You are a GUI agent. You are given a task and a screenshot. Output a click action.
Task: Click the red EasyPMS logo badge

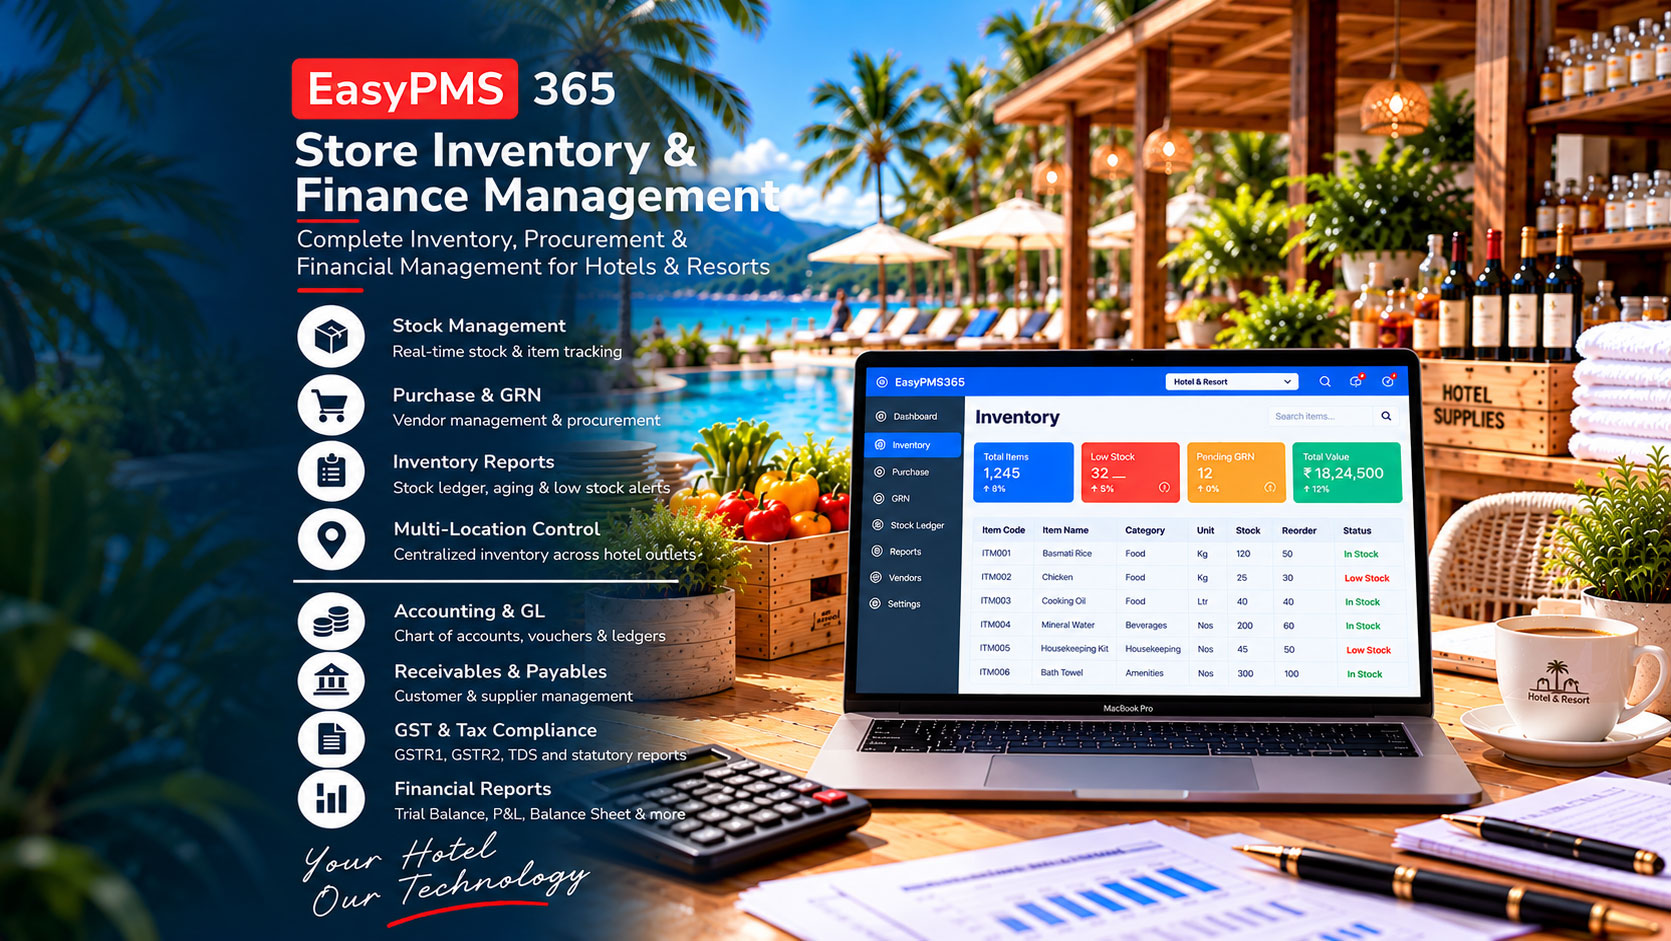click(x=405, y=89)
